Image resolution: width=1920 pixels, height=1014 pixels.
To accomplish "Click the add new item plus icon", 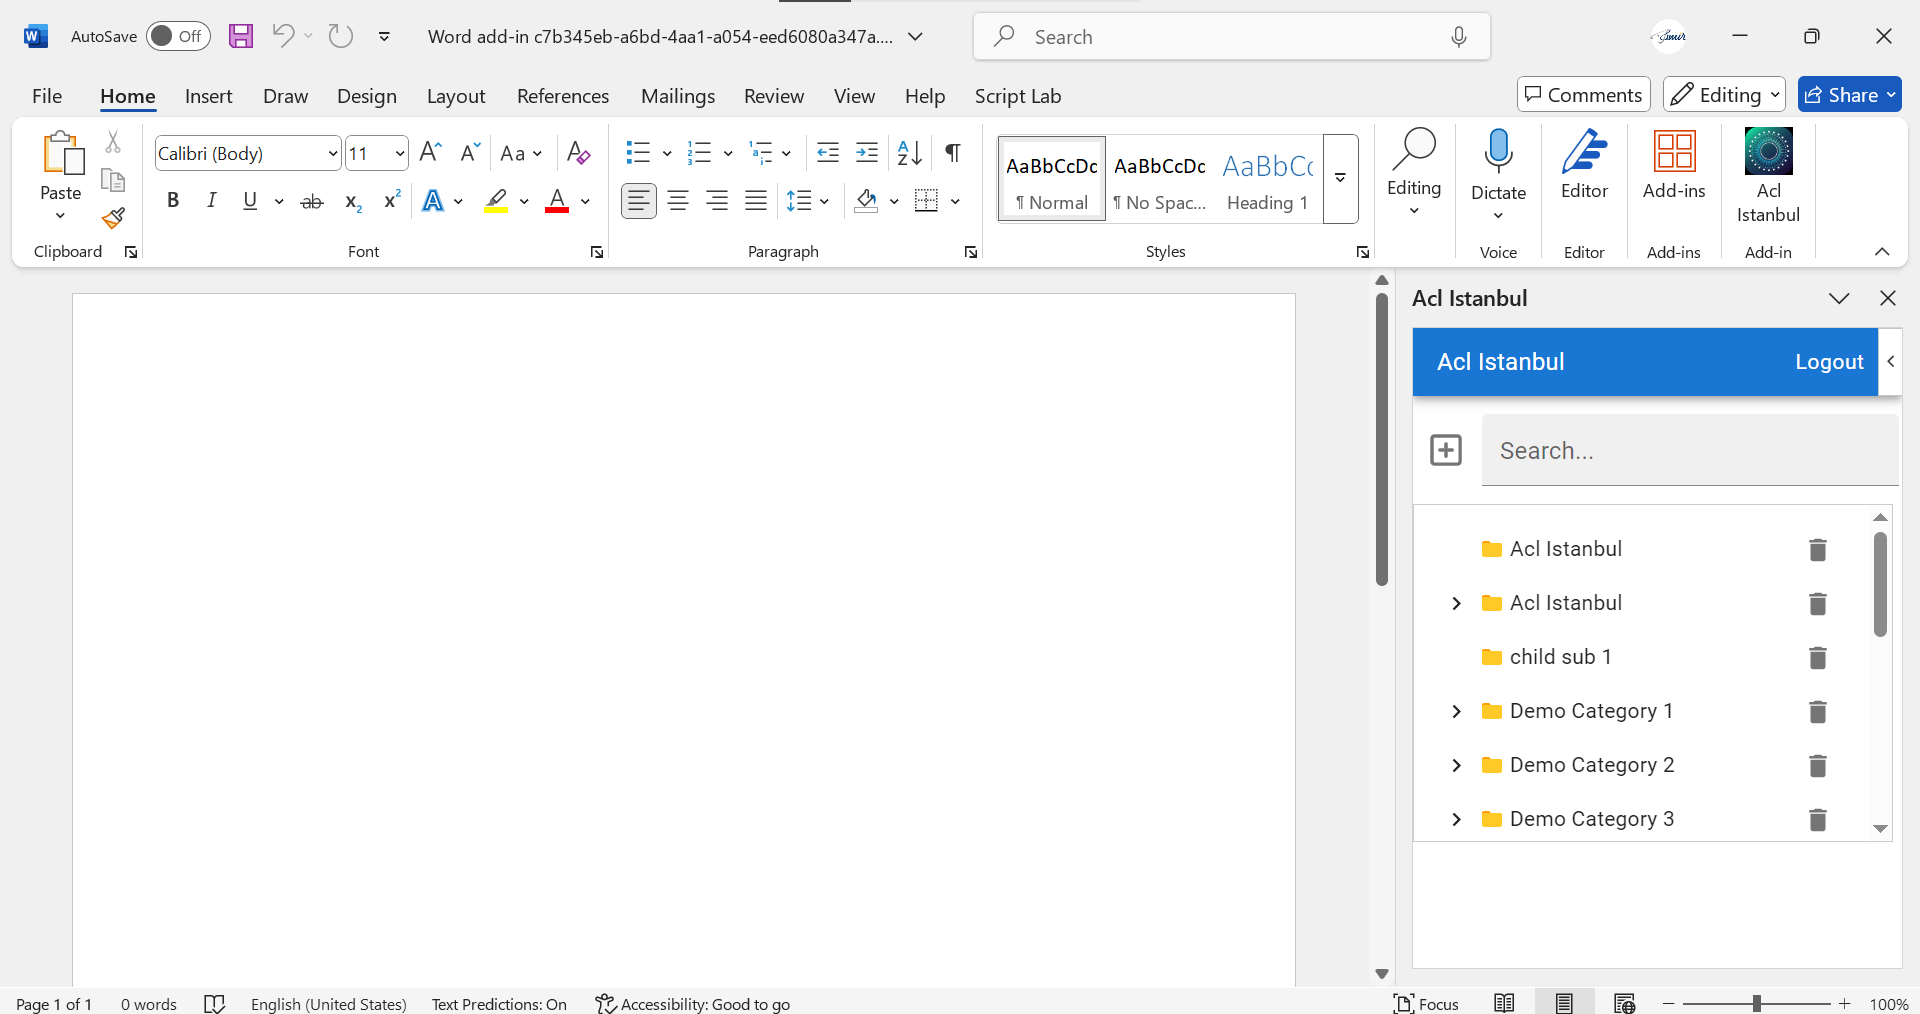I will coord(1446,450).
